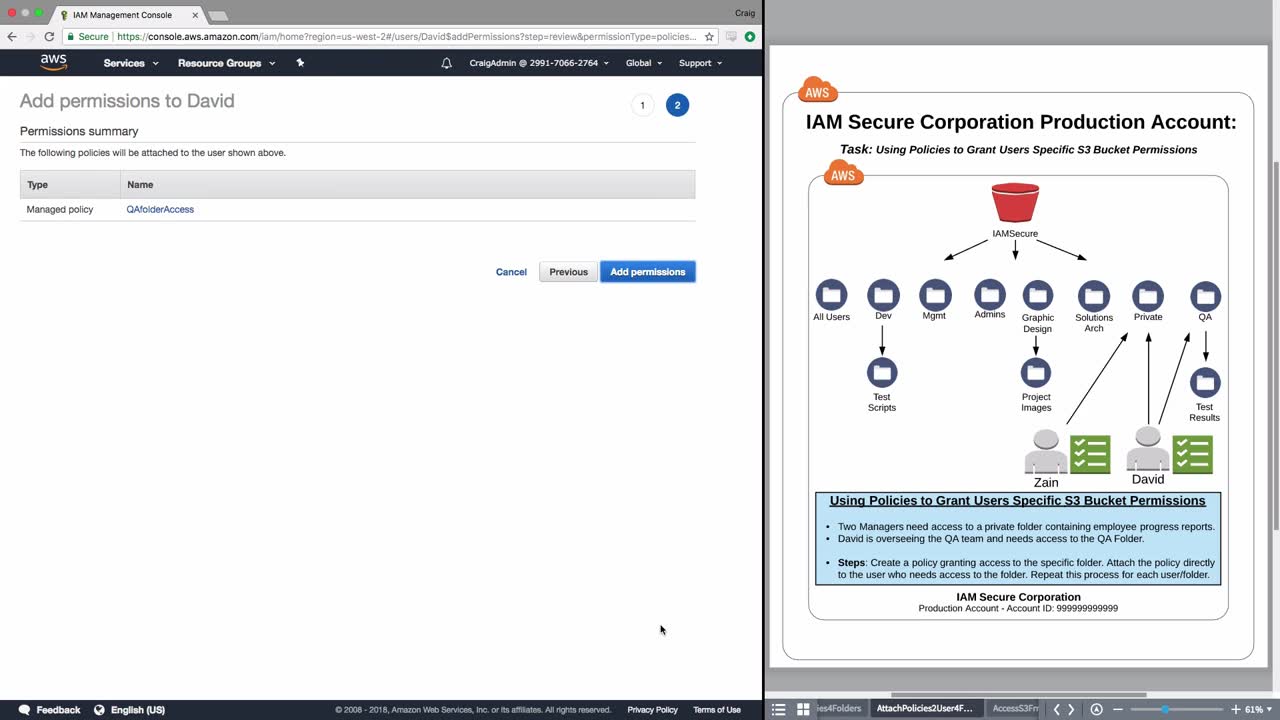1280x720 pixels.
Task: Select the David user figure in diagram
Action: coord(1148,449)
